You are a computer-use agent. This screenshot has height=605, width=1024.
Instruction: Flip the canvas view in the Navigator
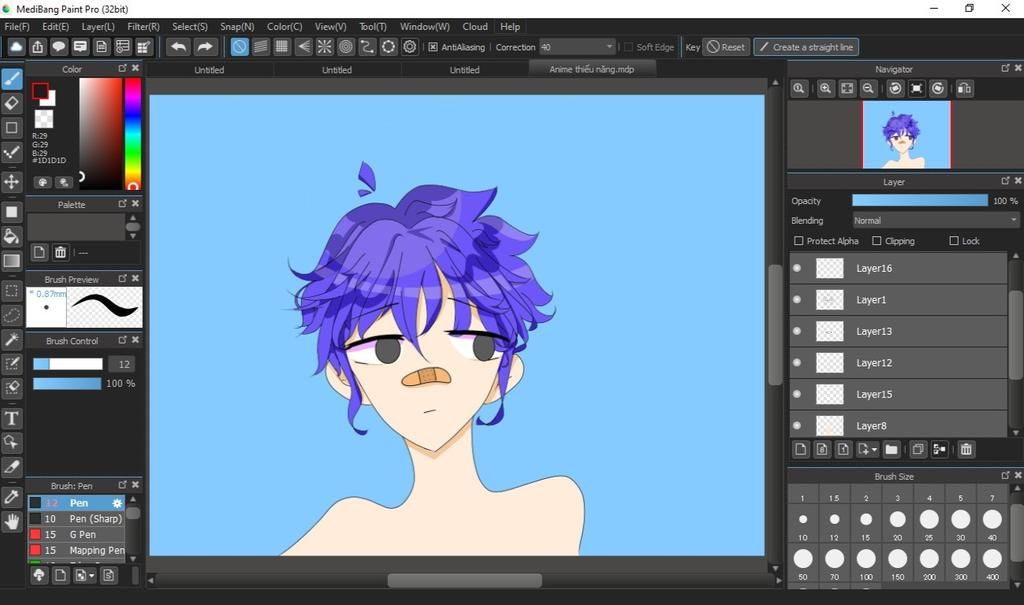click(x=965, y=89)
